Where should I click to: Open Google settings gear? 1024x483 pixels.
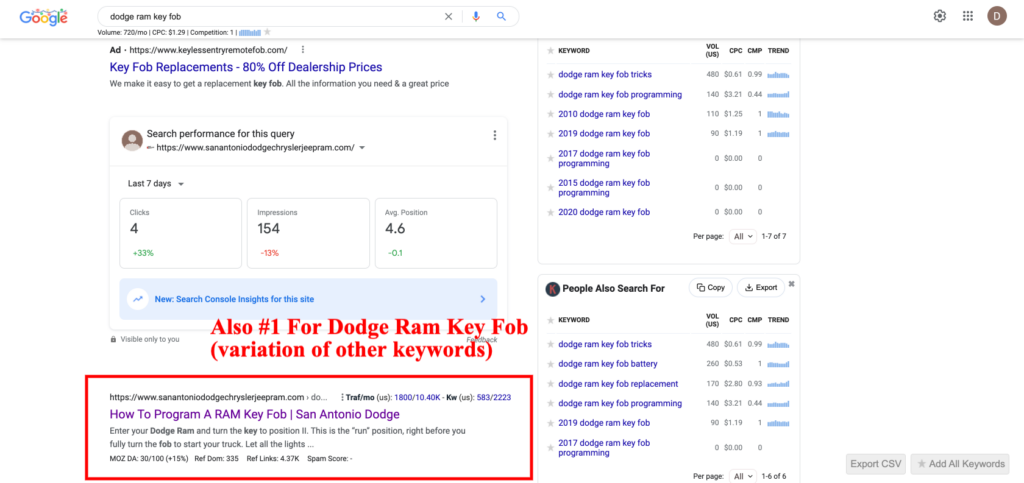pyautogui.click(x=940, y=16)
